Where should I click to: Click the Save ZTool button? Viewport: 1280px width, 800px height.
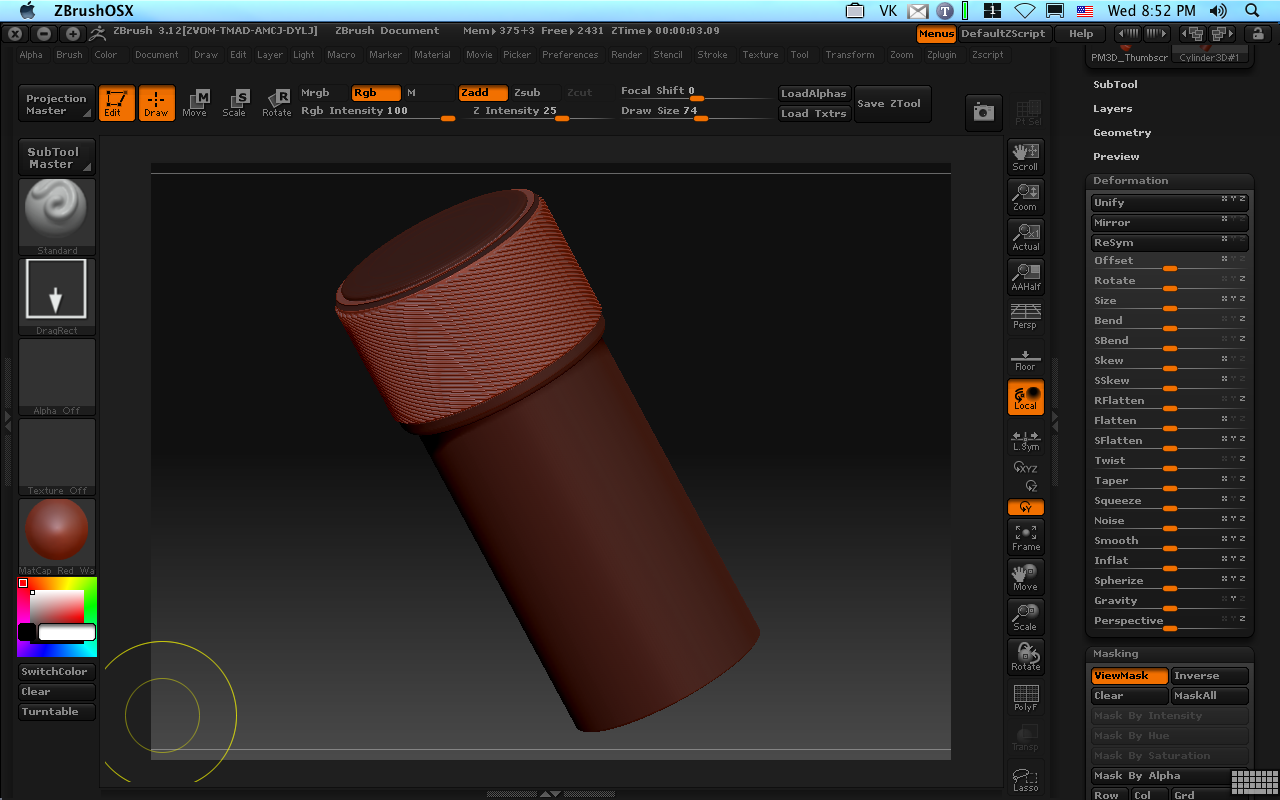pos(889,103)
